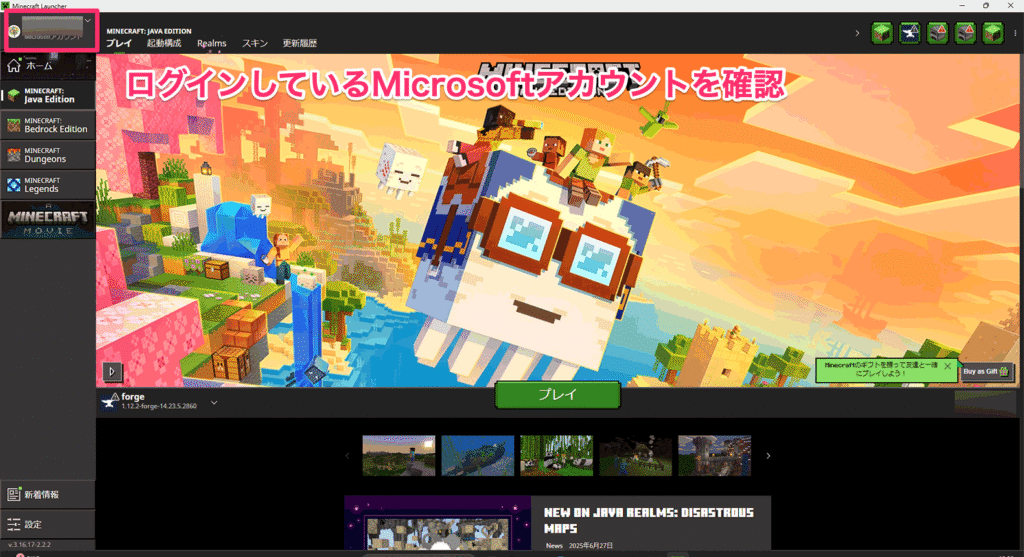Open 新着情報 news section
1024x557 pixels.
point(48,494)
